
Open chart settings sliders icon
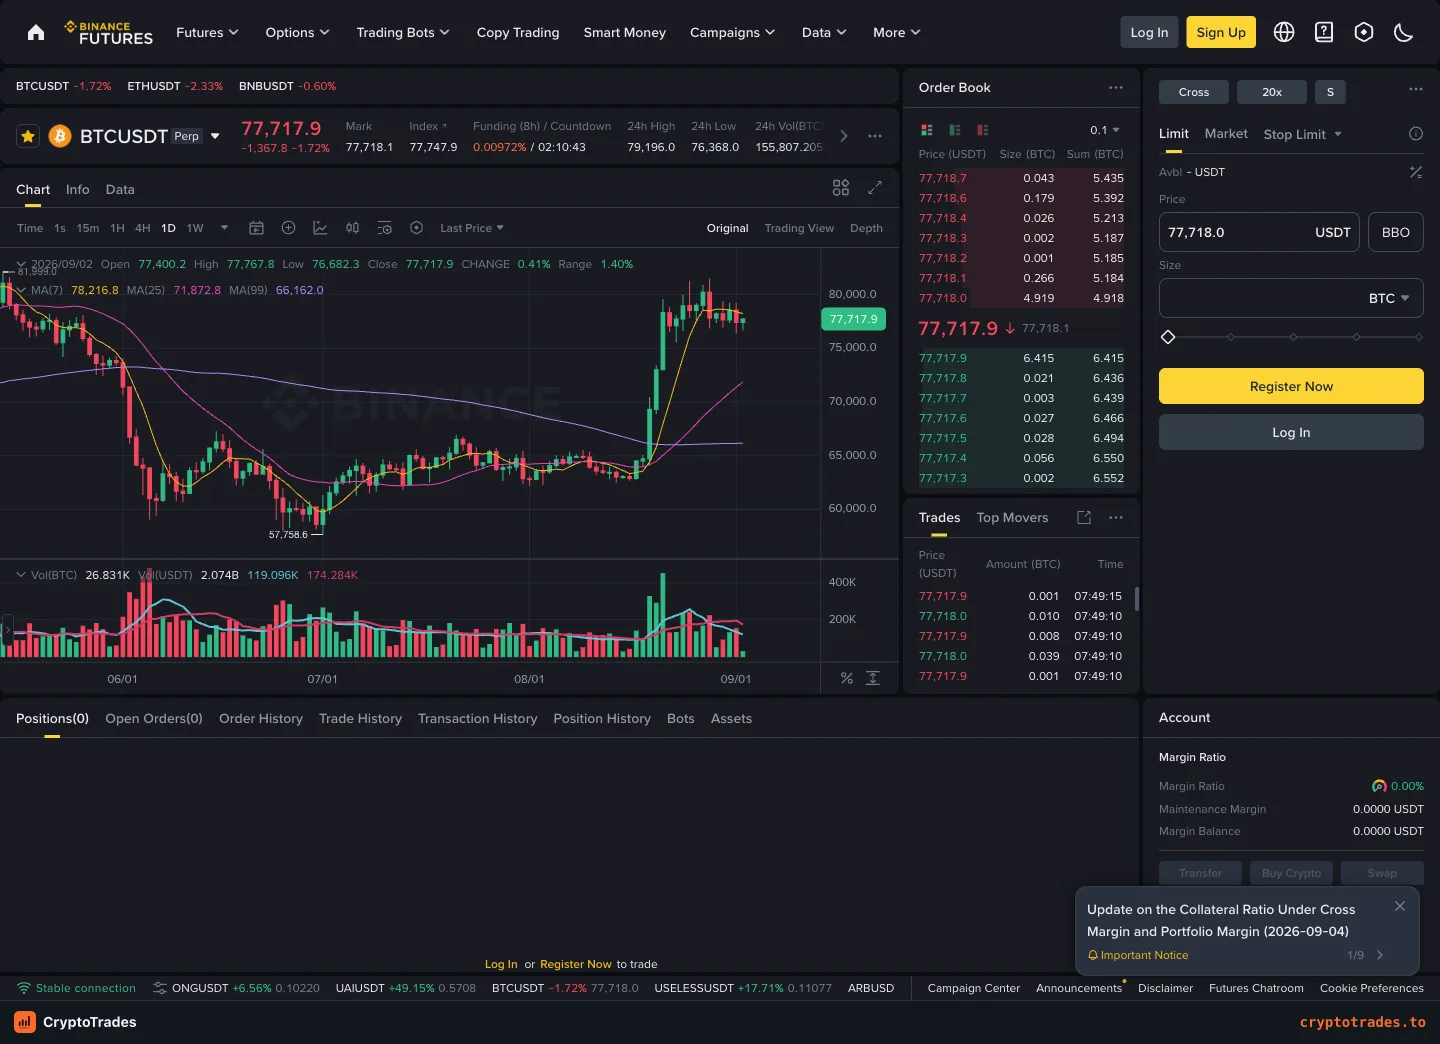click(384, 228)
